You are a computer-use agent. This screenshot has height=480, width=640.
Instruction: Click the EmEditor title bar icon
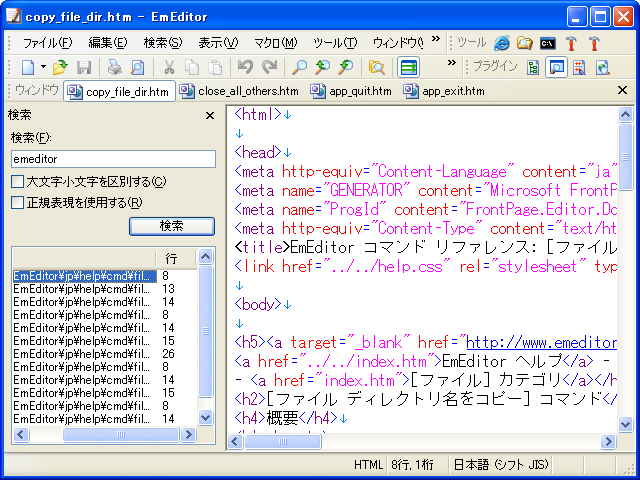coord(14,16)
